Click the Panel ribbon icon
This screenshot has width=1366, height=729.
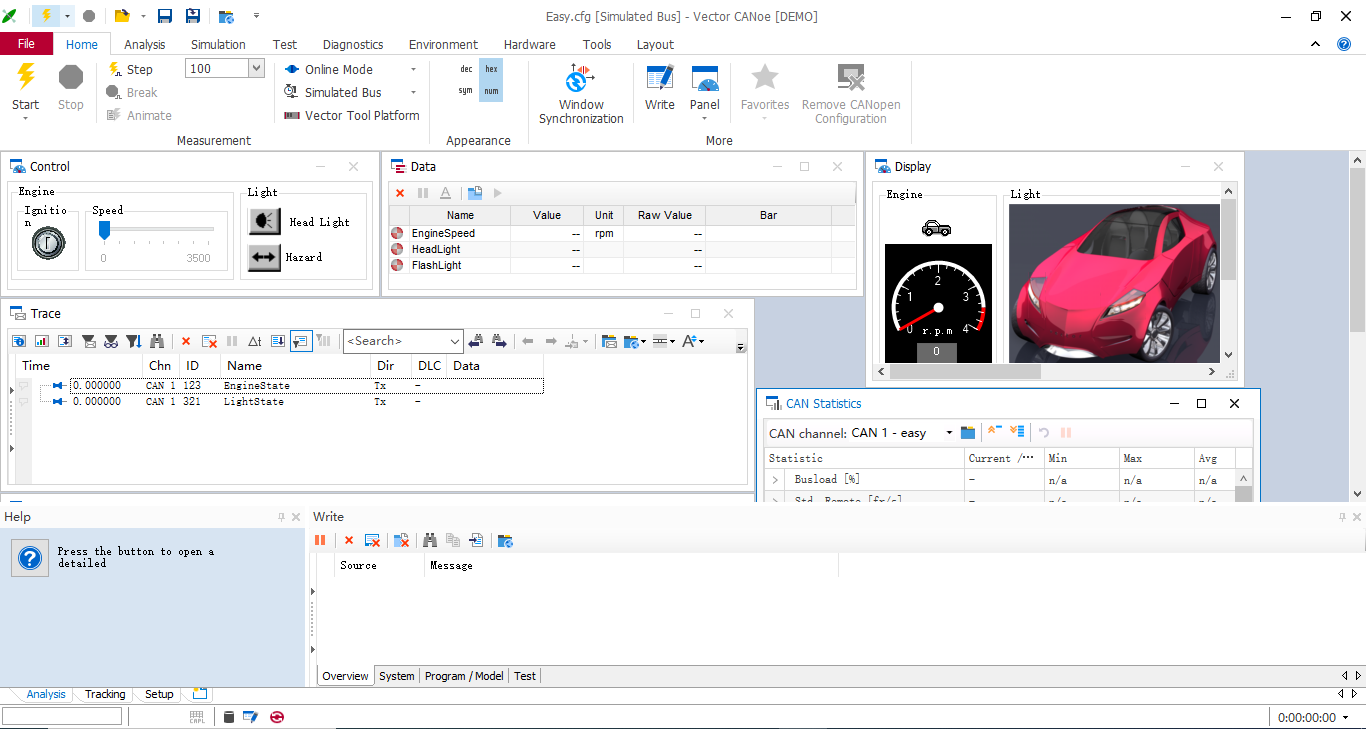pyautogui.click(x=705, y=79)
